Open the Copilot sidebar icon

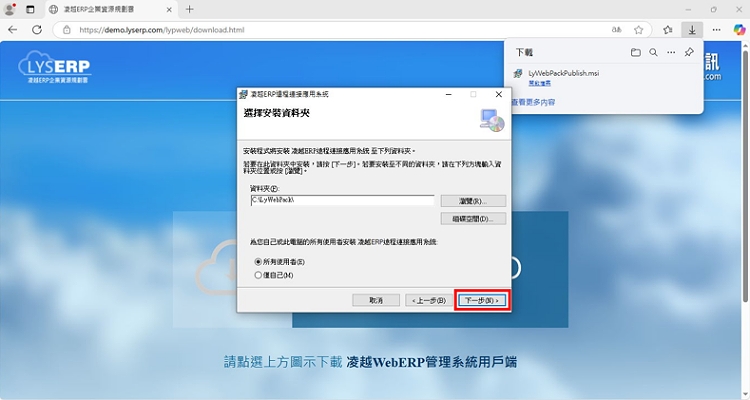[739, 30]
